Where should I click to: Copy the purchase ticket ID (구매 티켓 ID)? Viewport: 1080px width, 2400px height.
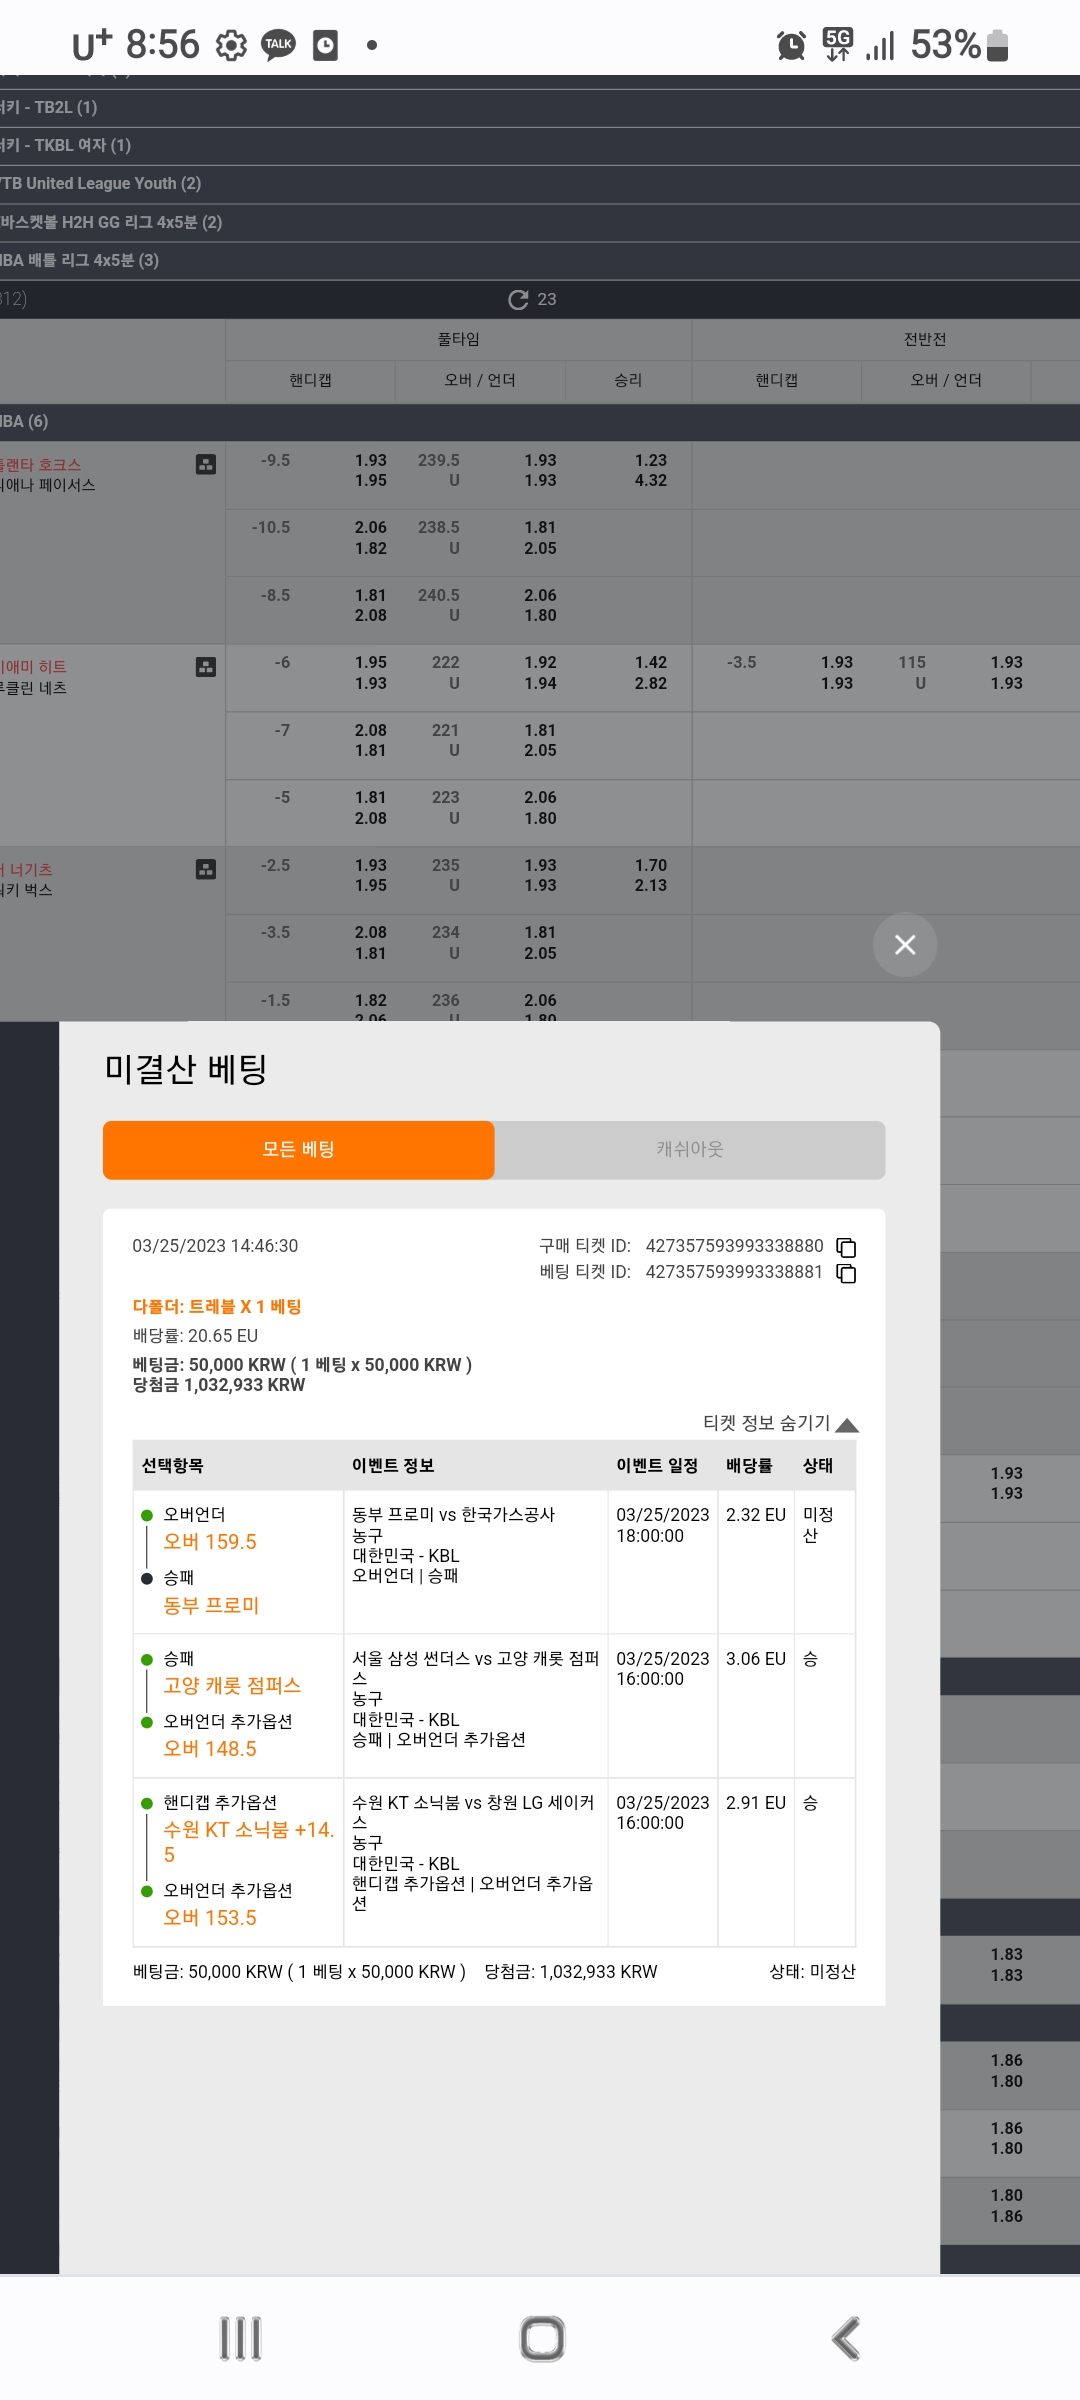(846, 1247)
